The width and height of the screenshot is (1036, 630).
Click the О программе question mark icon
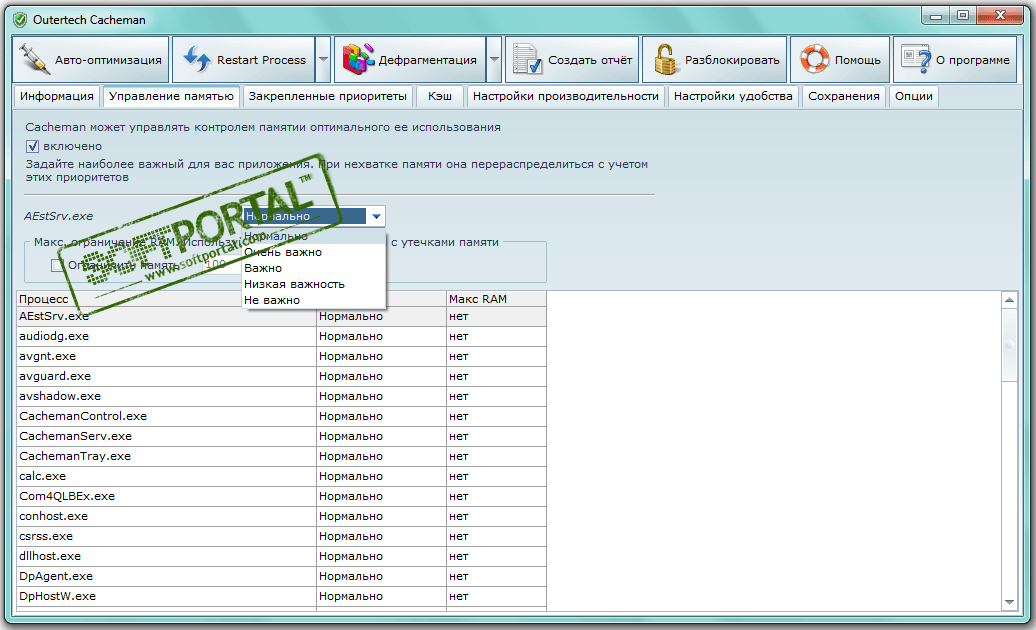pos(916,59)
